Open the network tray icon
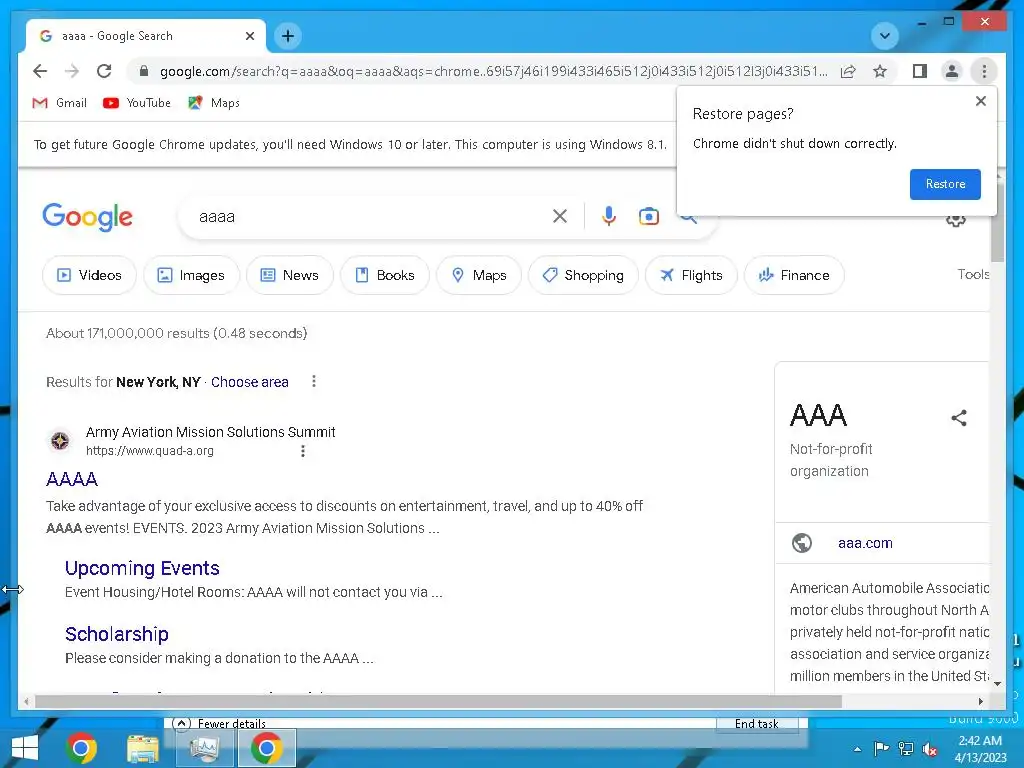Screen dimensions: 1024x768 click(906, 748)
